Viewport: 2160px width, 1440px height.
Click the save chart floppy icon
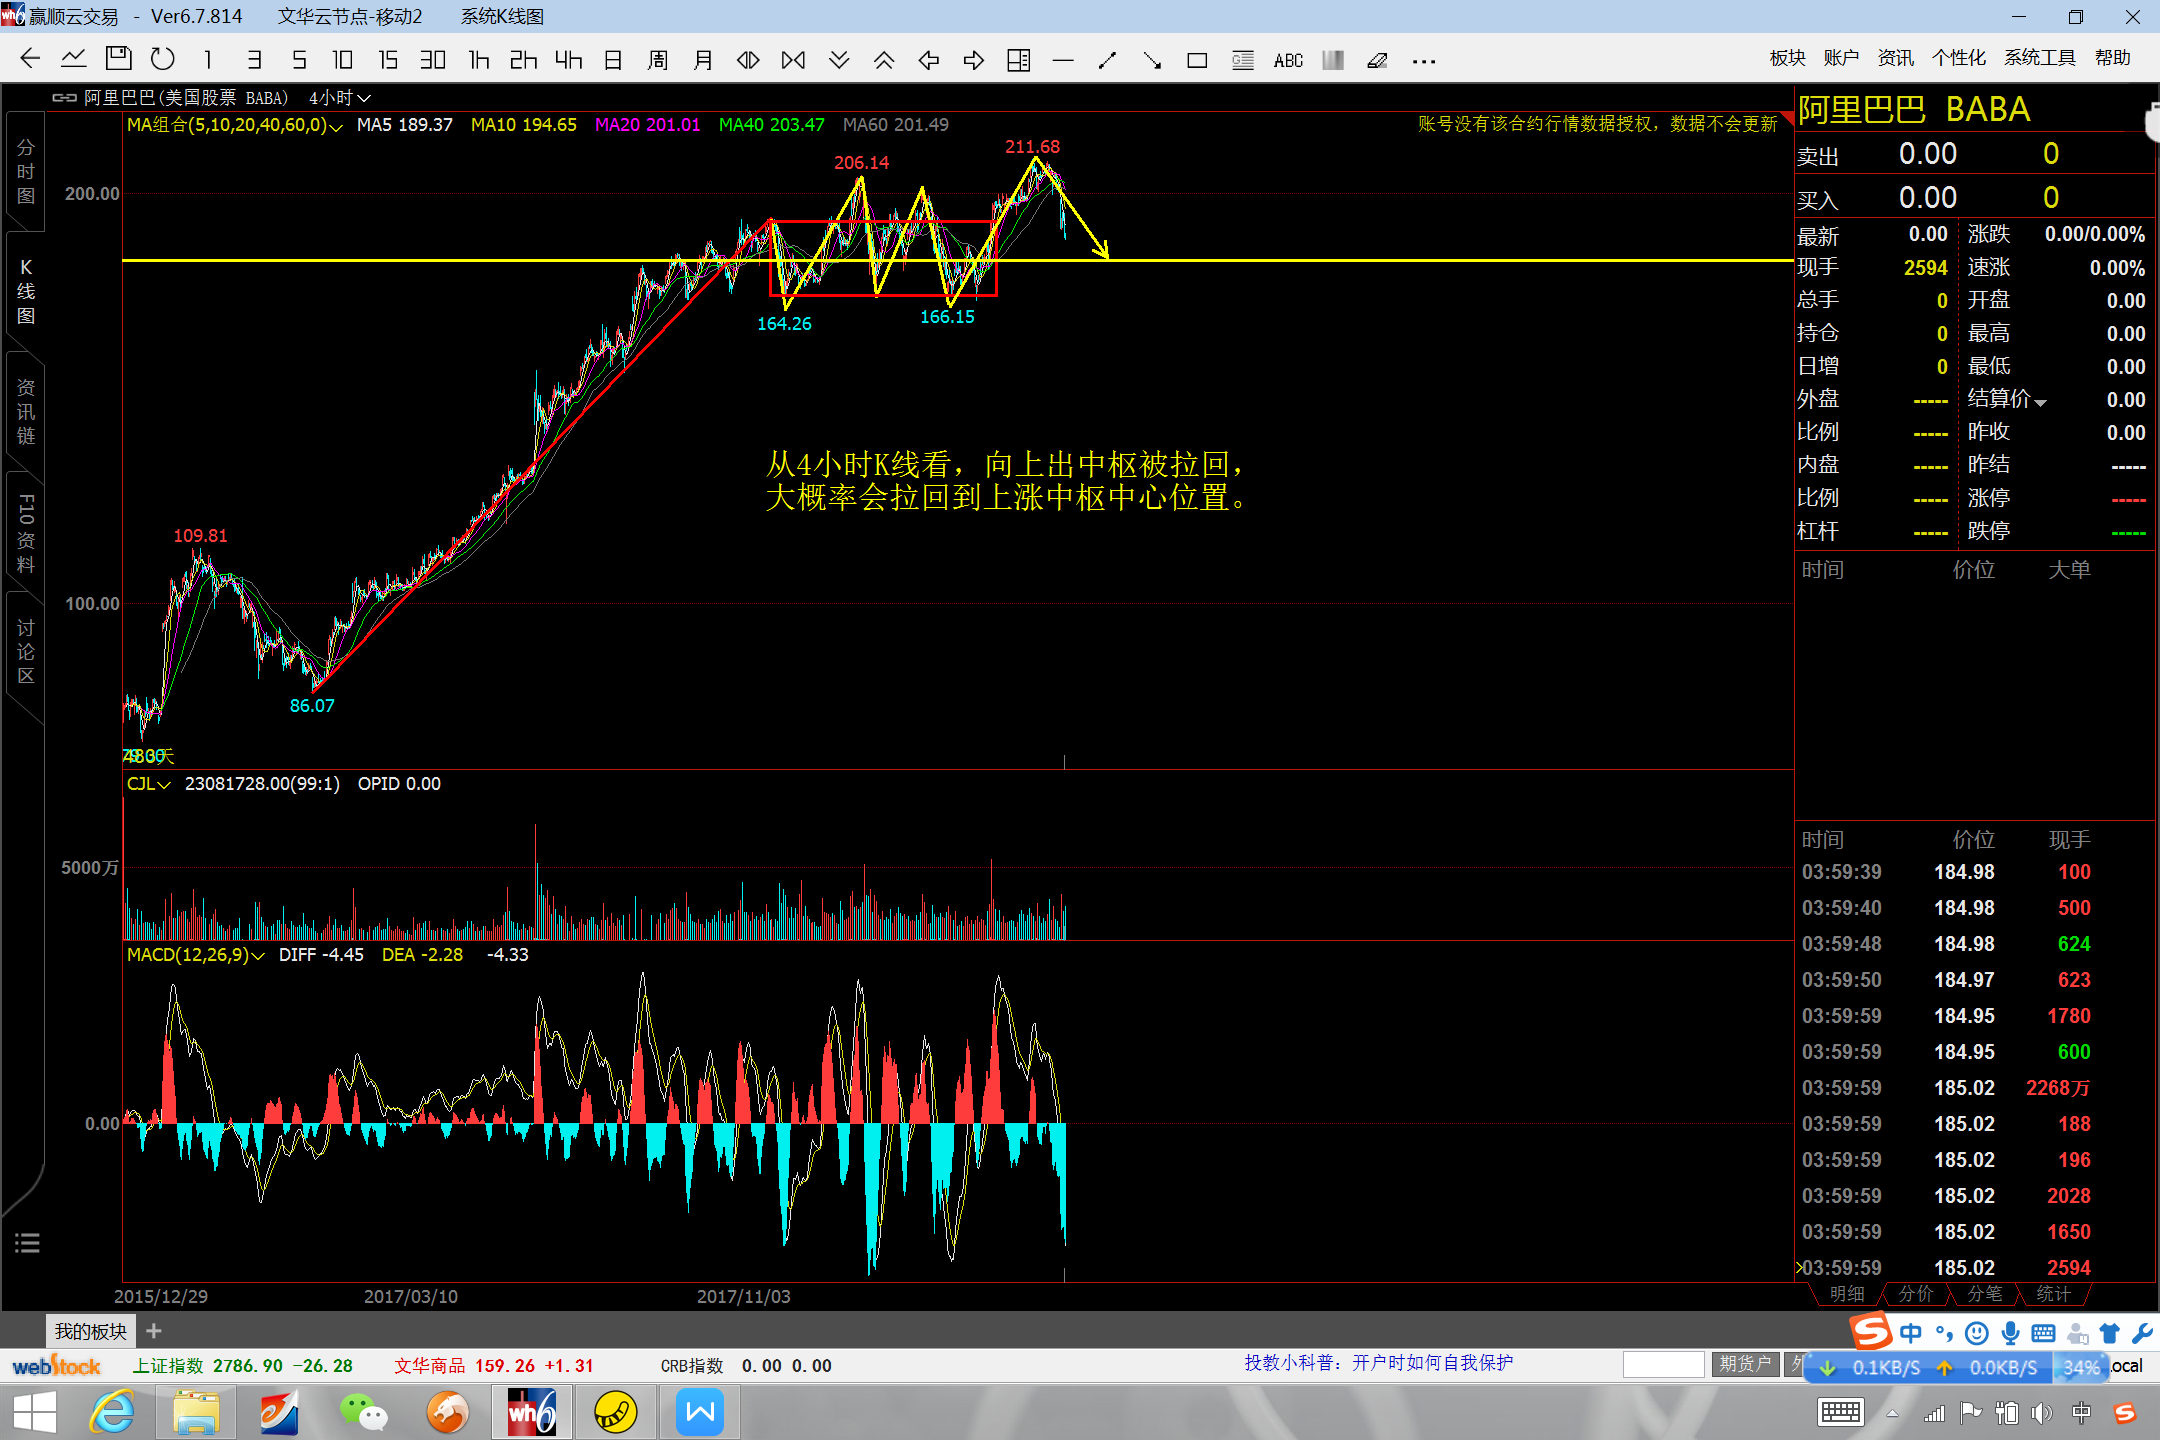pos(118,59)
